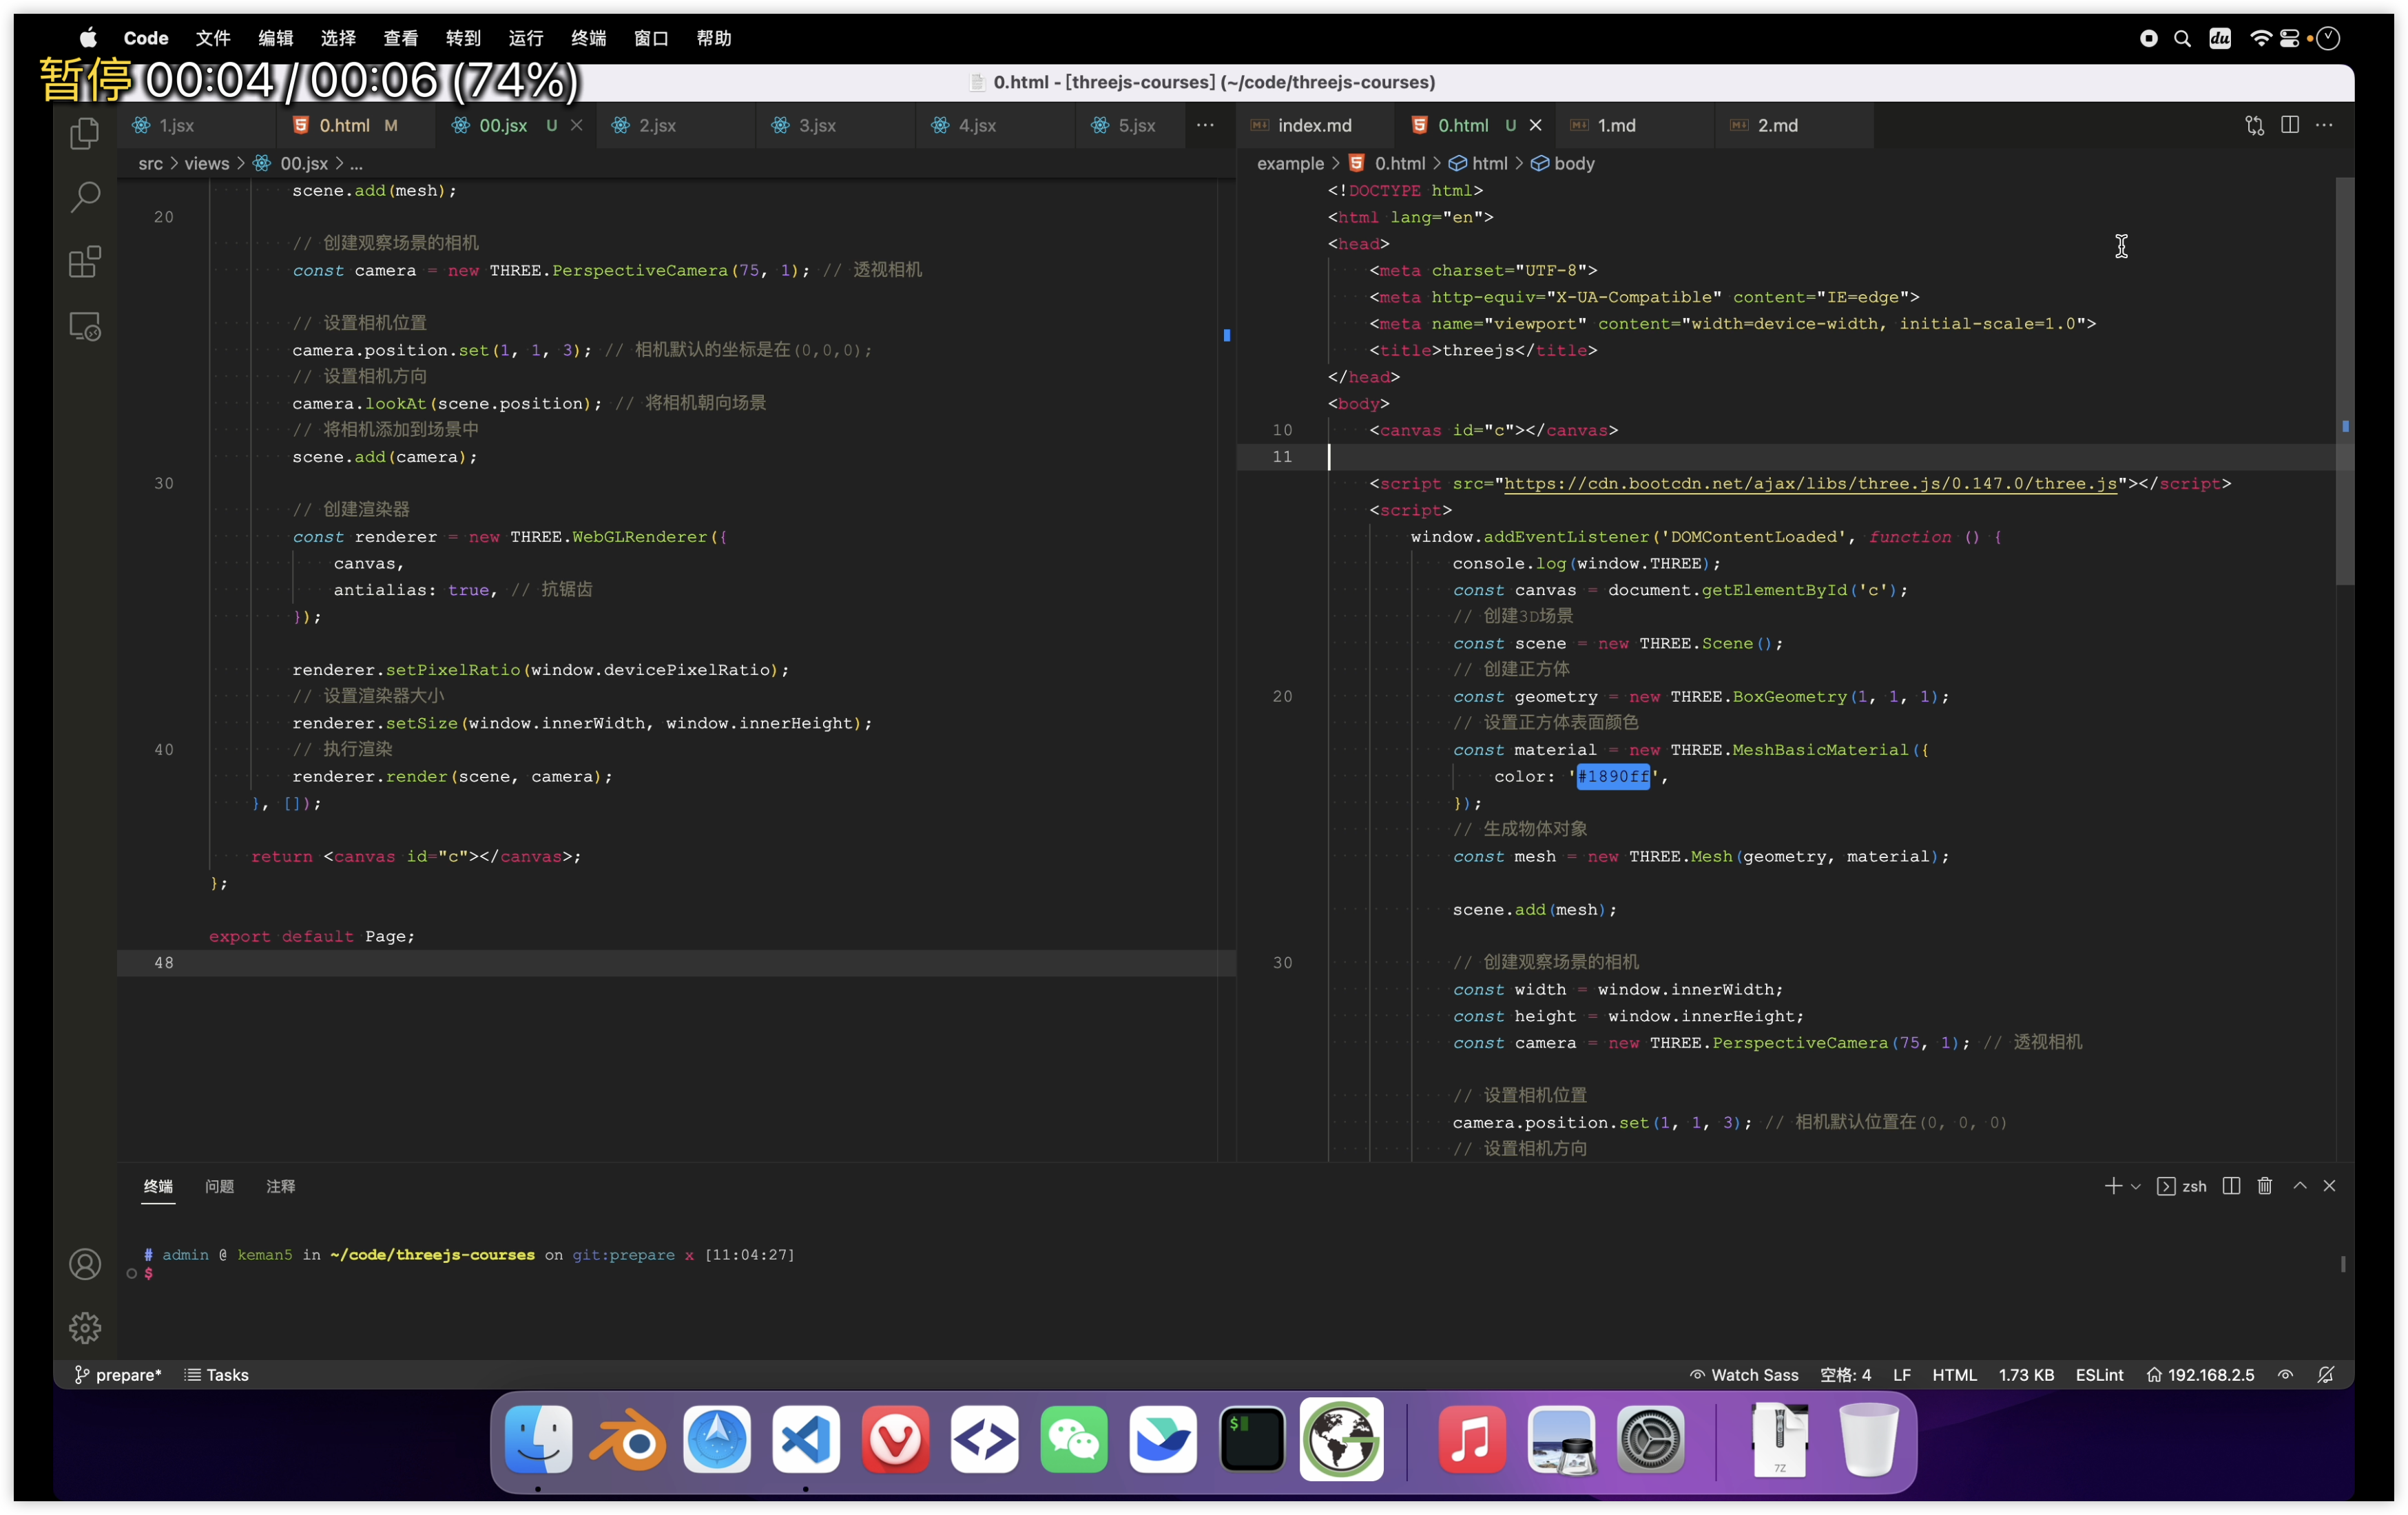Viewport: 2408px width, 1515px height.
Task: Click the Accounts icon in activity bar
Action: coord(85,1264)
